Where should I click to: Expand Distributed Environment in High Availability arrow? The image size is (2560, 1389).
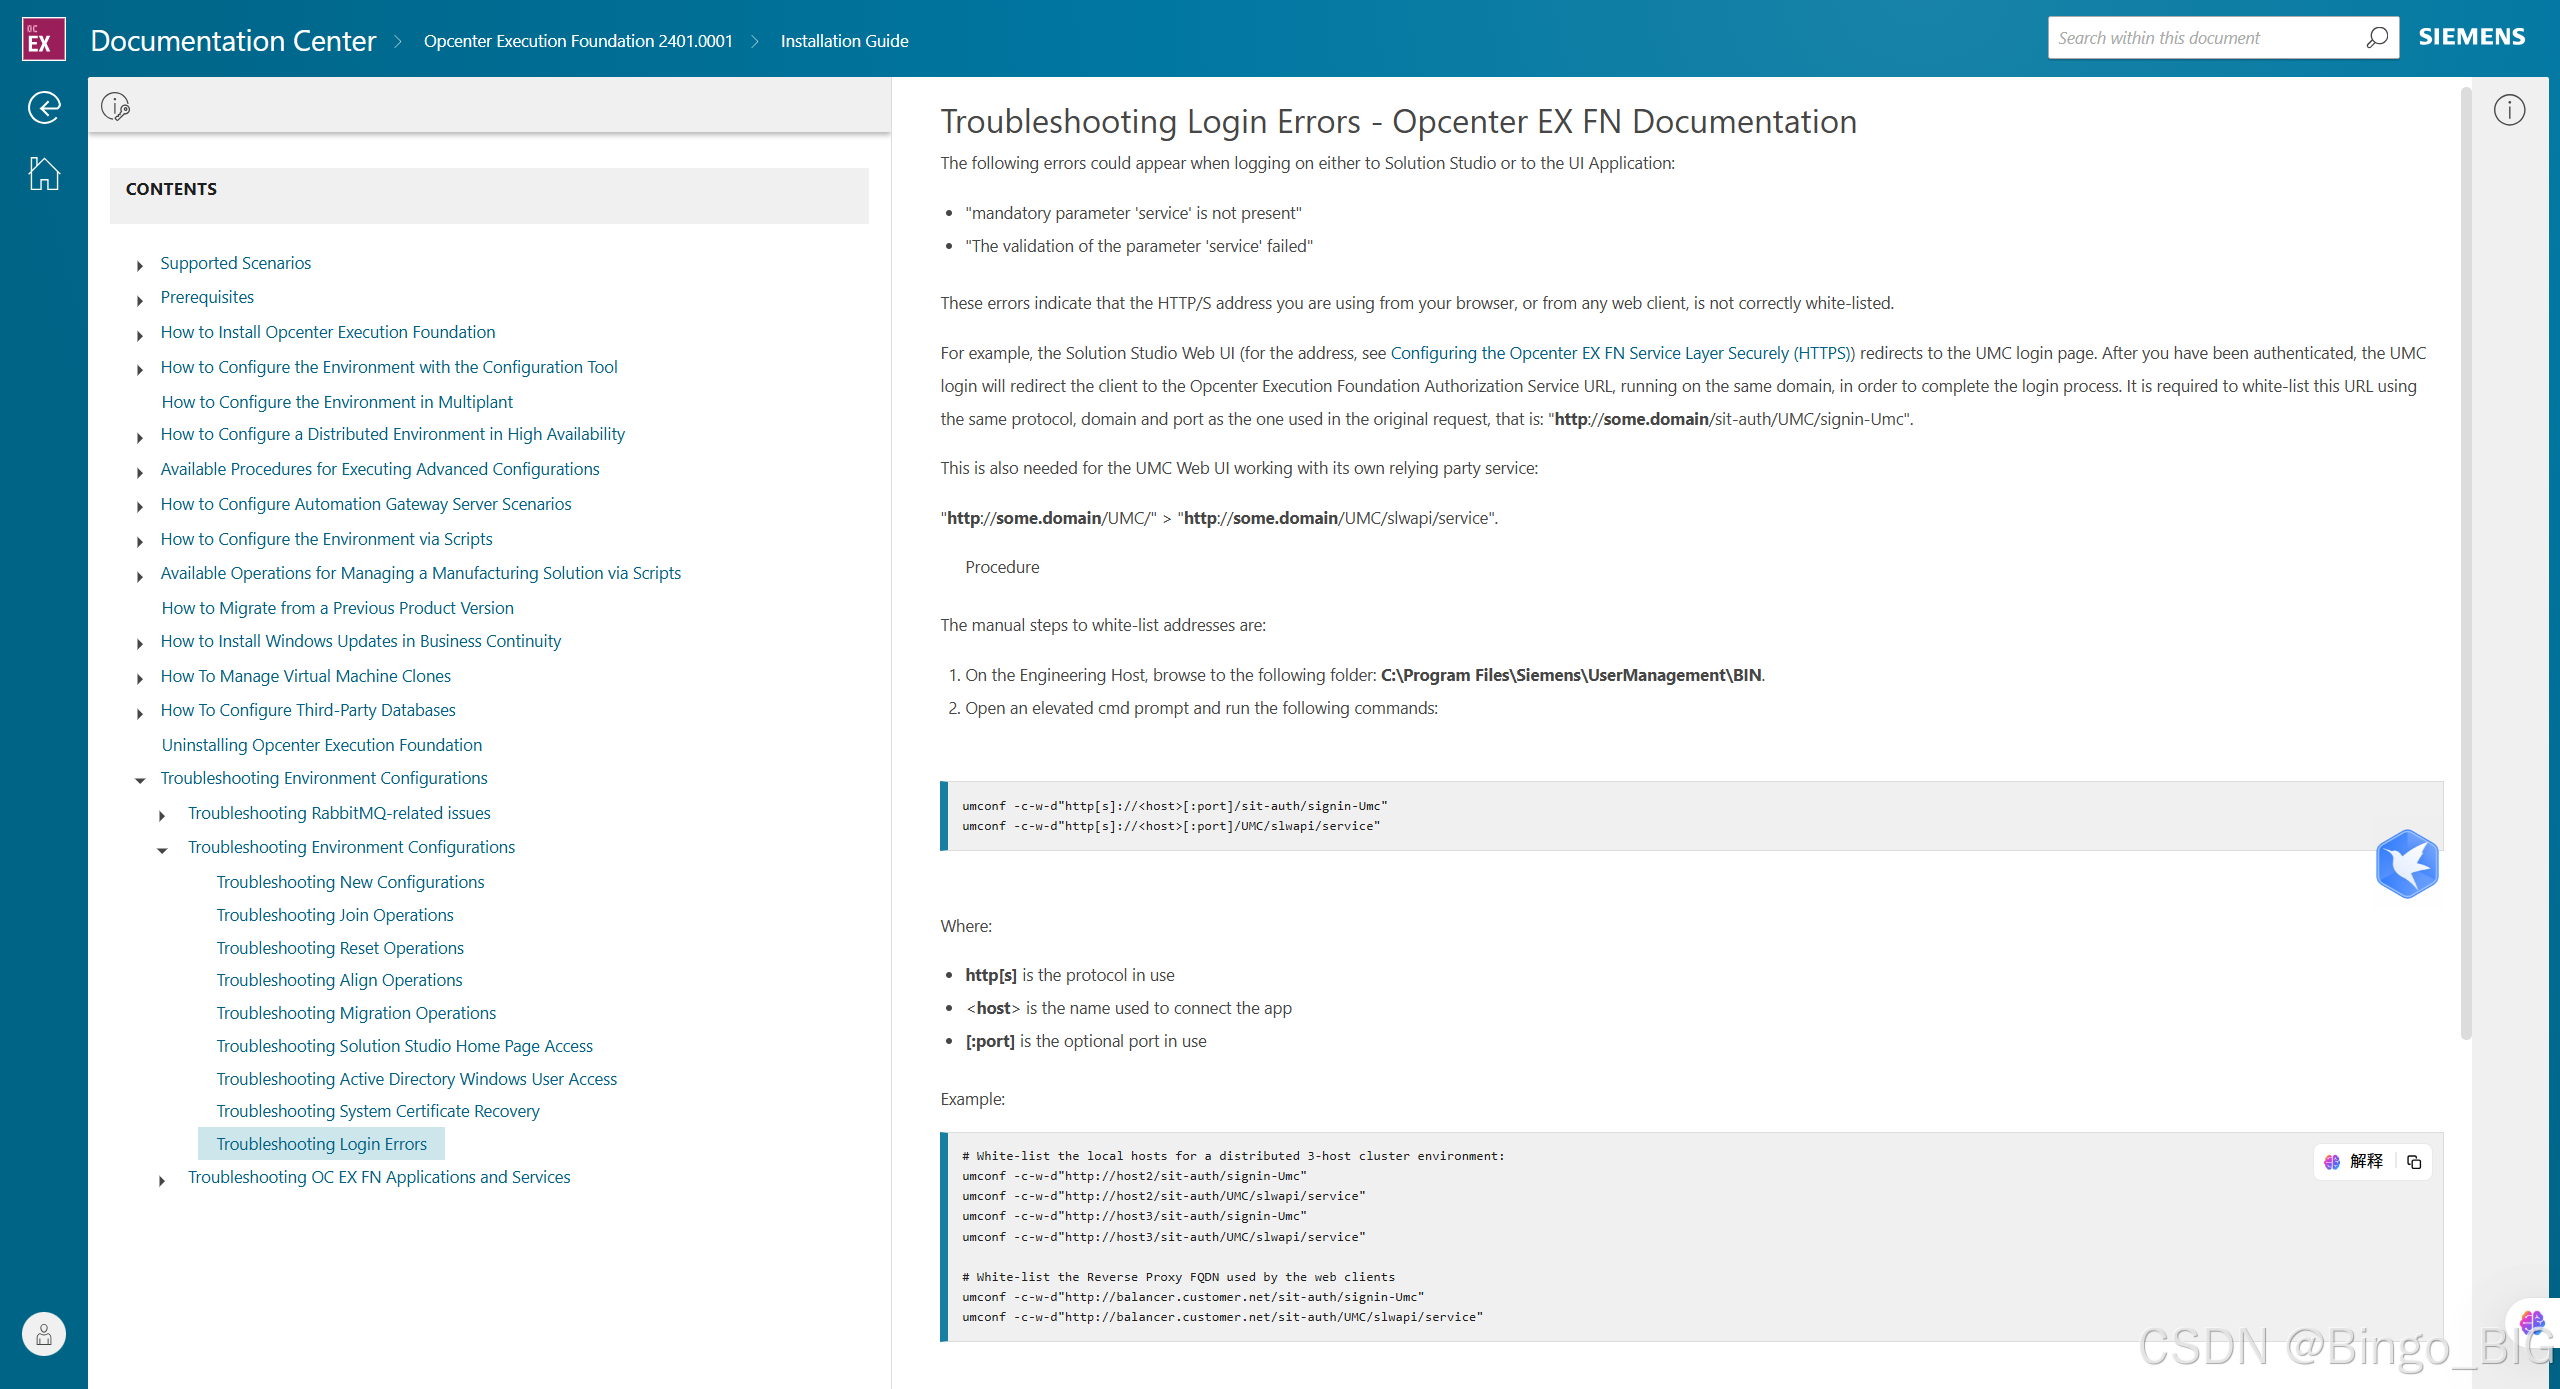[140, 436]
